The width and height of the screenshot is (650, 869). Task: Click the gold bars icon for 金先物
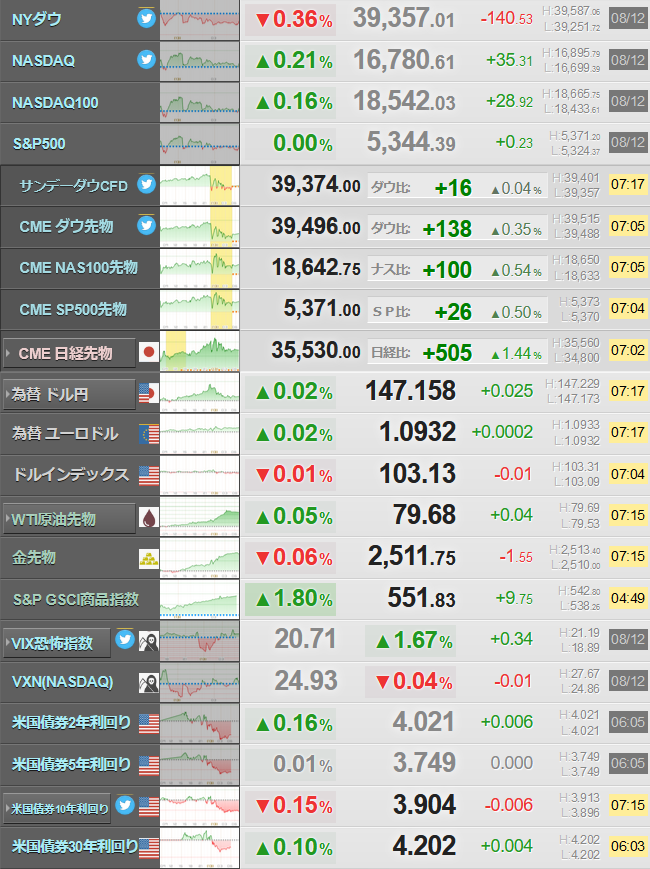coord(149,559)
